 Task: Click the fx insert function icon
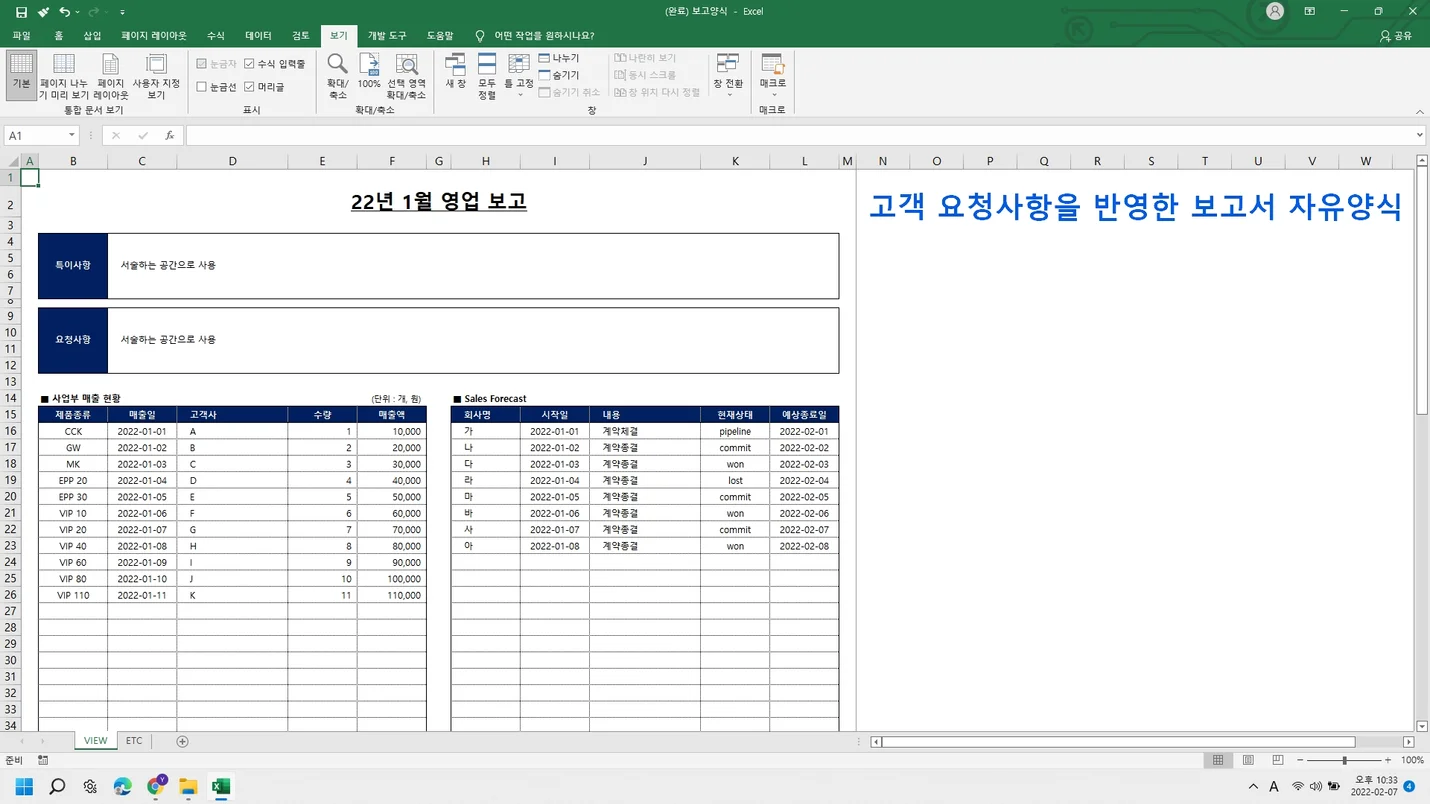[x=170, y=135]
